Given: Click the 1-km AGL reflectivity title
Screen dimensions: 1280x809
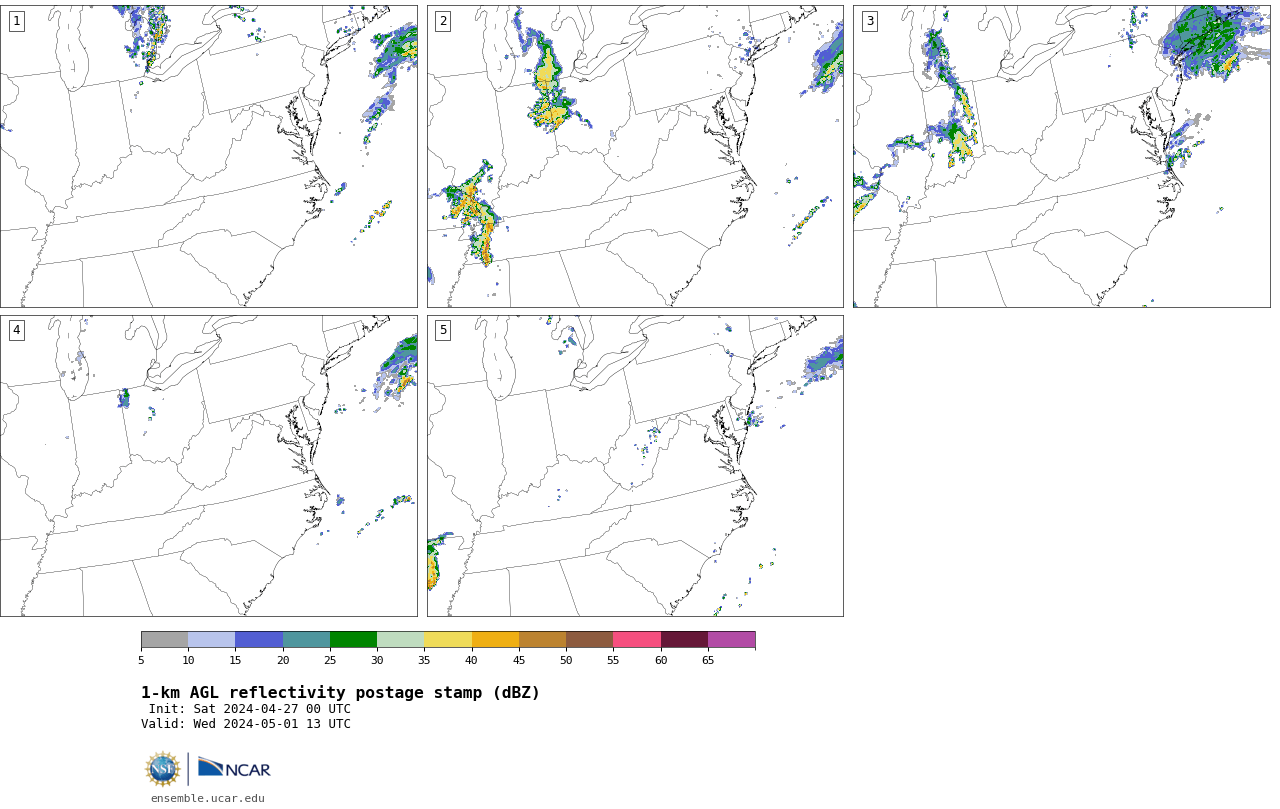Looking at the screenshot, I should 340,693.
